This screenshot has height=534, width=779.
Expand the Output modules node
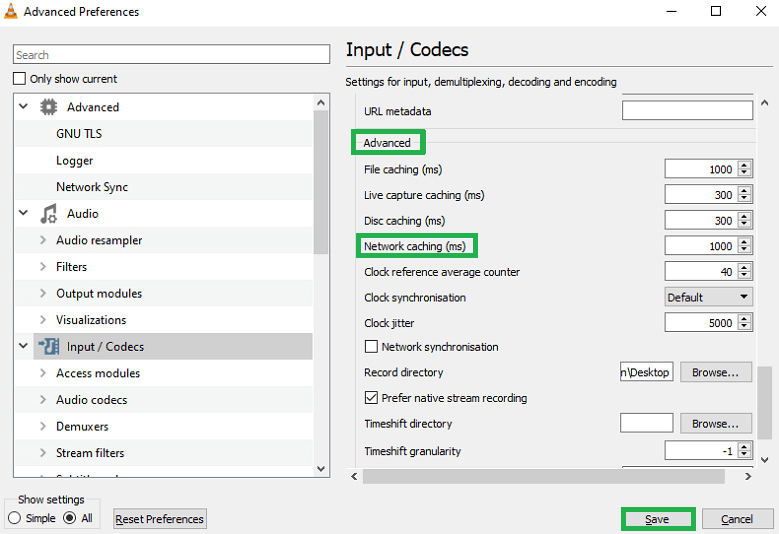[43, 293]
